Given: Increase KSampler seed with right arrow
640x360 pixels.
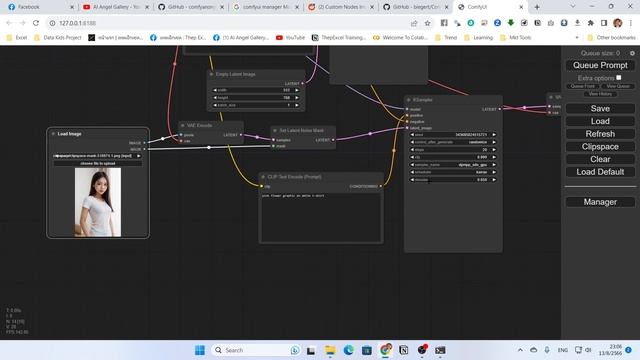Looking at the screenshot, I should 494,135.
